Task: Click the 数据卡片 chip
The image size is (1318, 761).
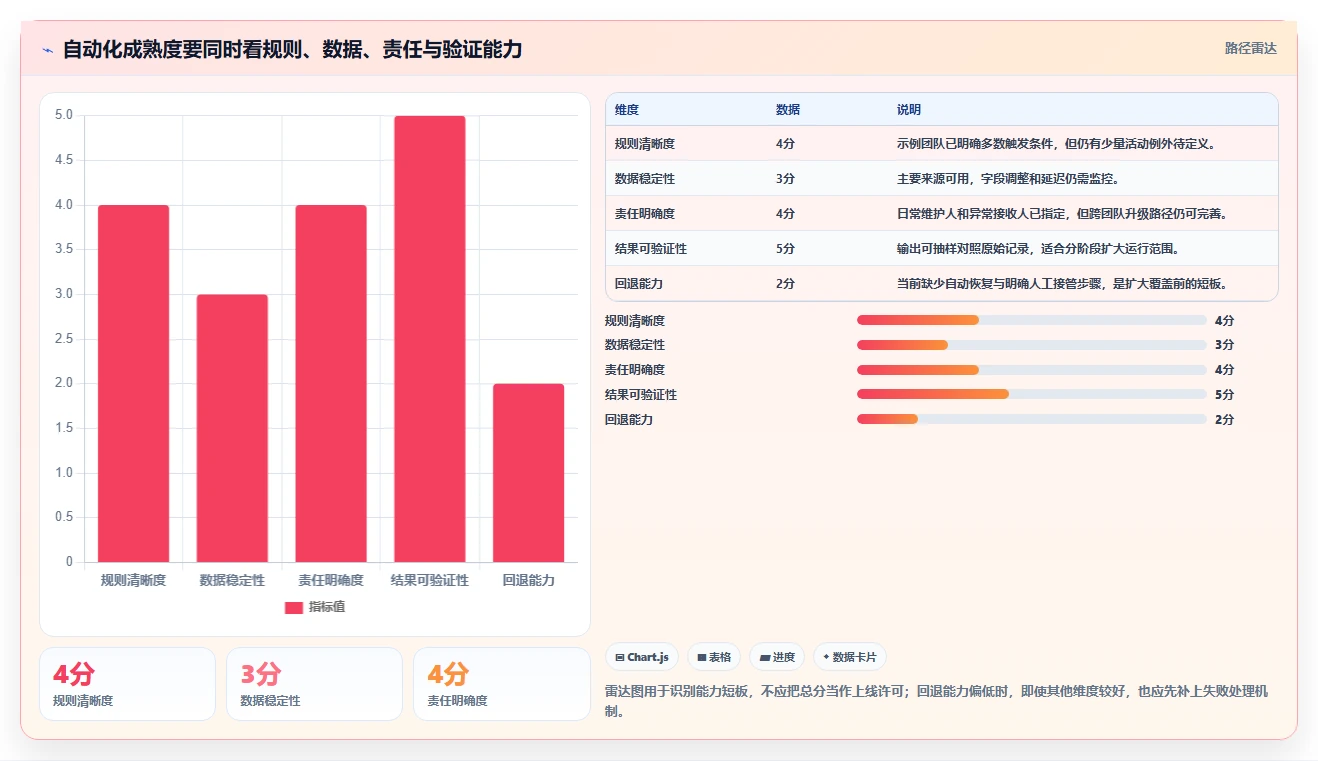Action: click(x=850, y=657)
